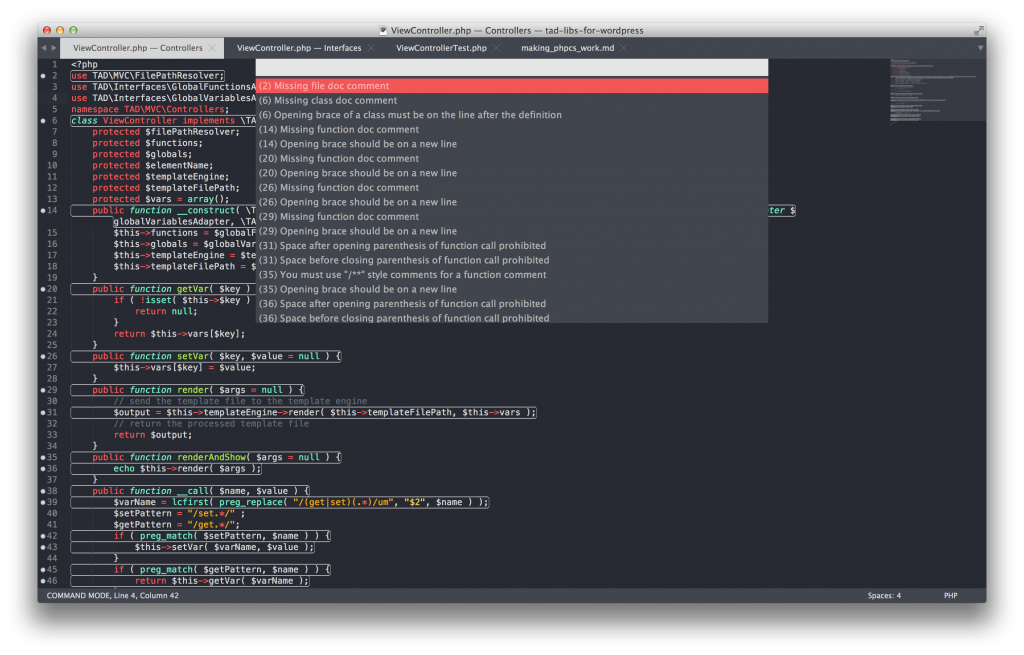The image size is (1024, 655).
Task: Close the ViewController.php — Controllers tab
Action: [x=212, y=48]
